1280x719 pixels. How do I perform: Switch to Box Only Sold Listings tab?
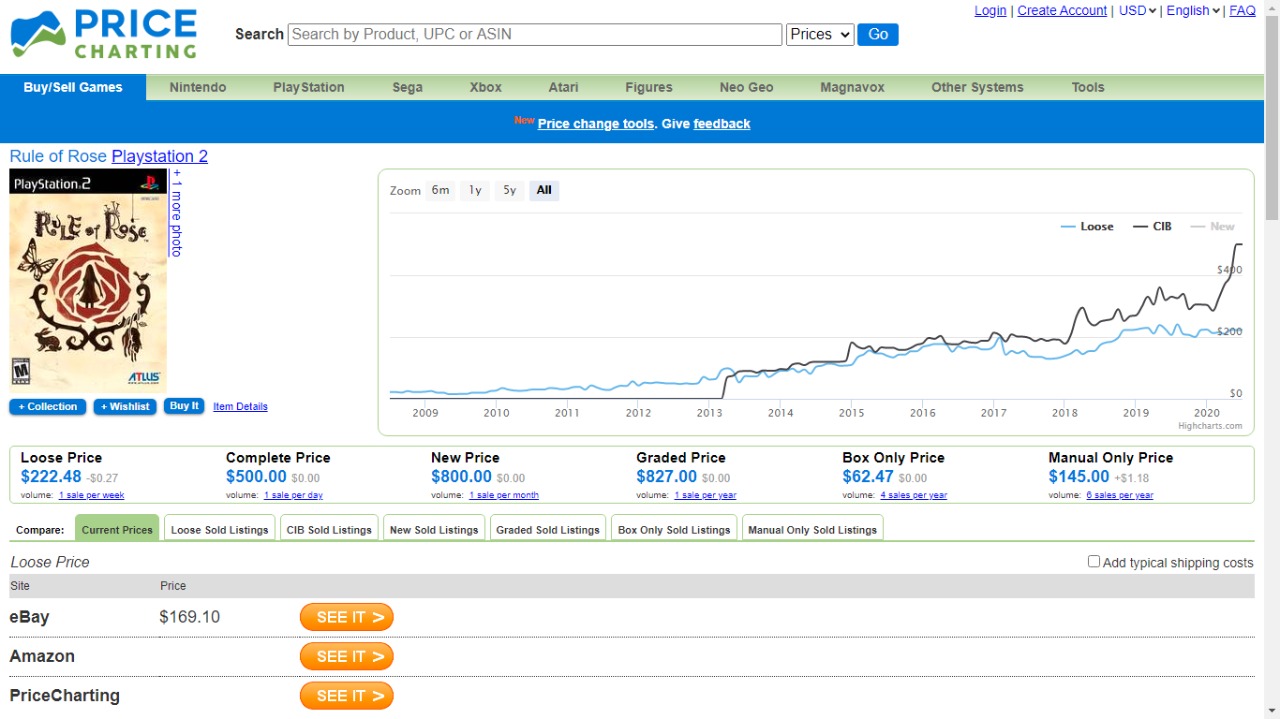pyautogui.click(x=674, y=529)
